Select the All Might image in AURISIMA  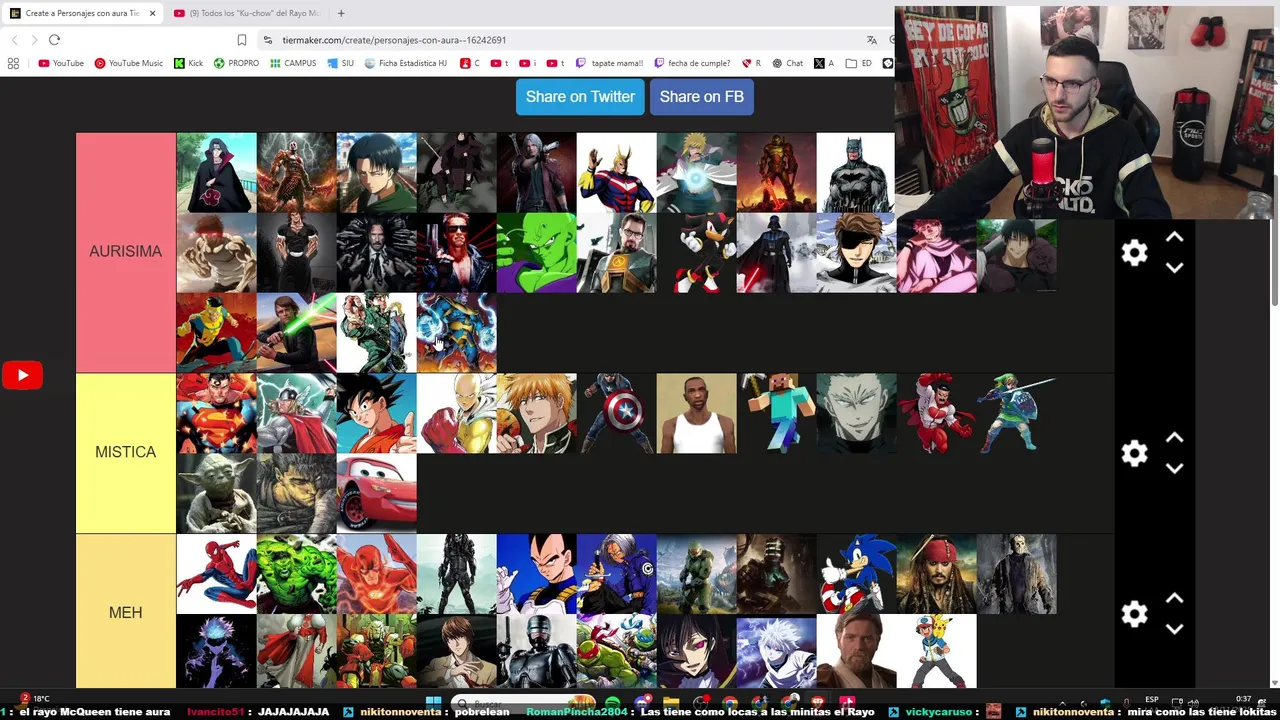tap(616, 173)
